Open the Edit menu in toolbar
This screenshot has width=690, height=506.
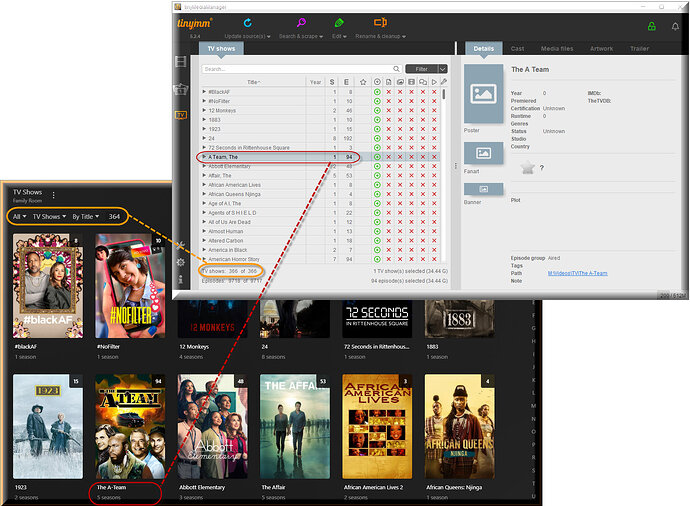[339, 36]
